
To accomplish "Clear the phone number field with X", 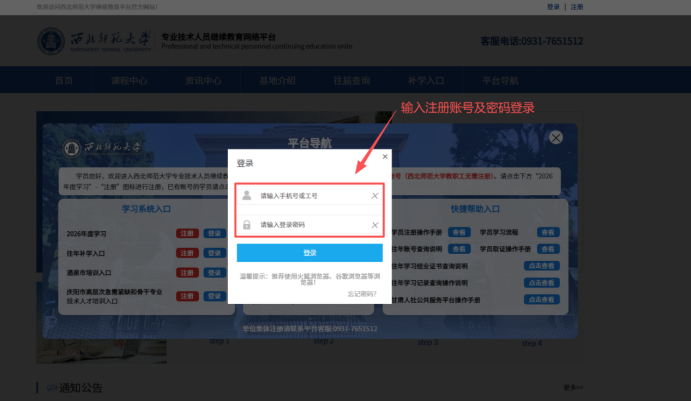I will tap(375, 196).
